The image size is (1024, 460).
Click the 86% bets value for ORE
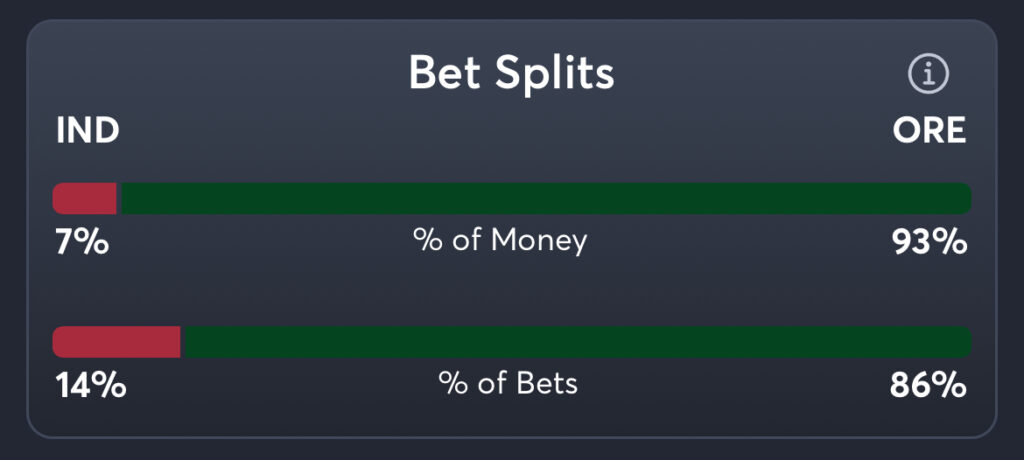[x=928, y=385]
